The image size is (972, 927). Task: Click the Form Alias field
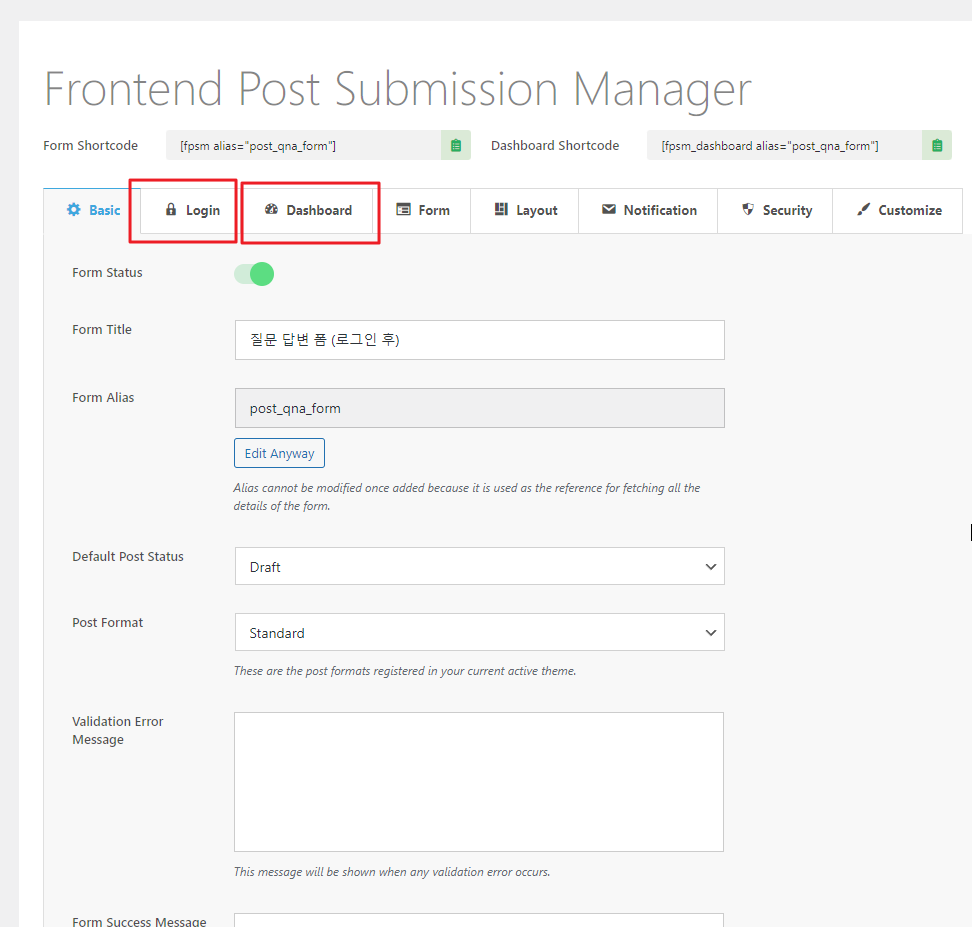pos(479,408)
